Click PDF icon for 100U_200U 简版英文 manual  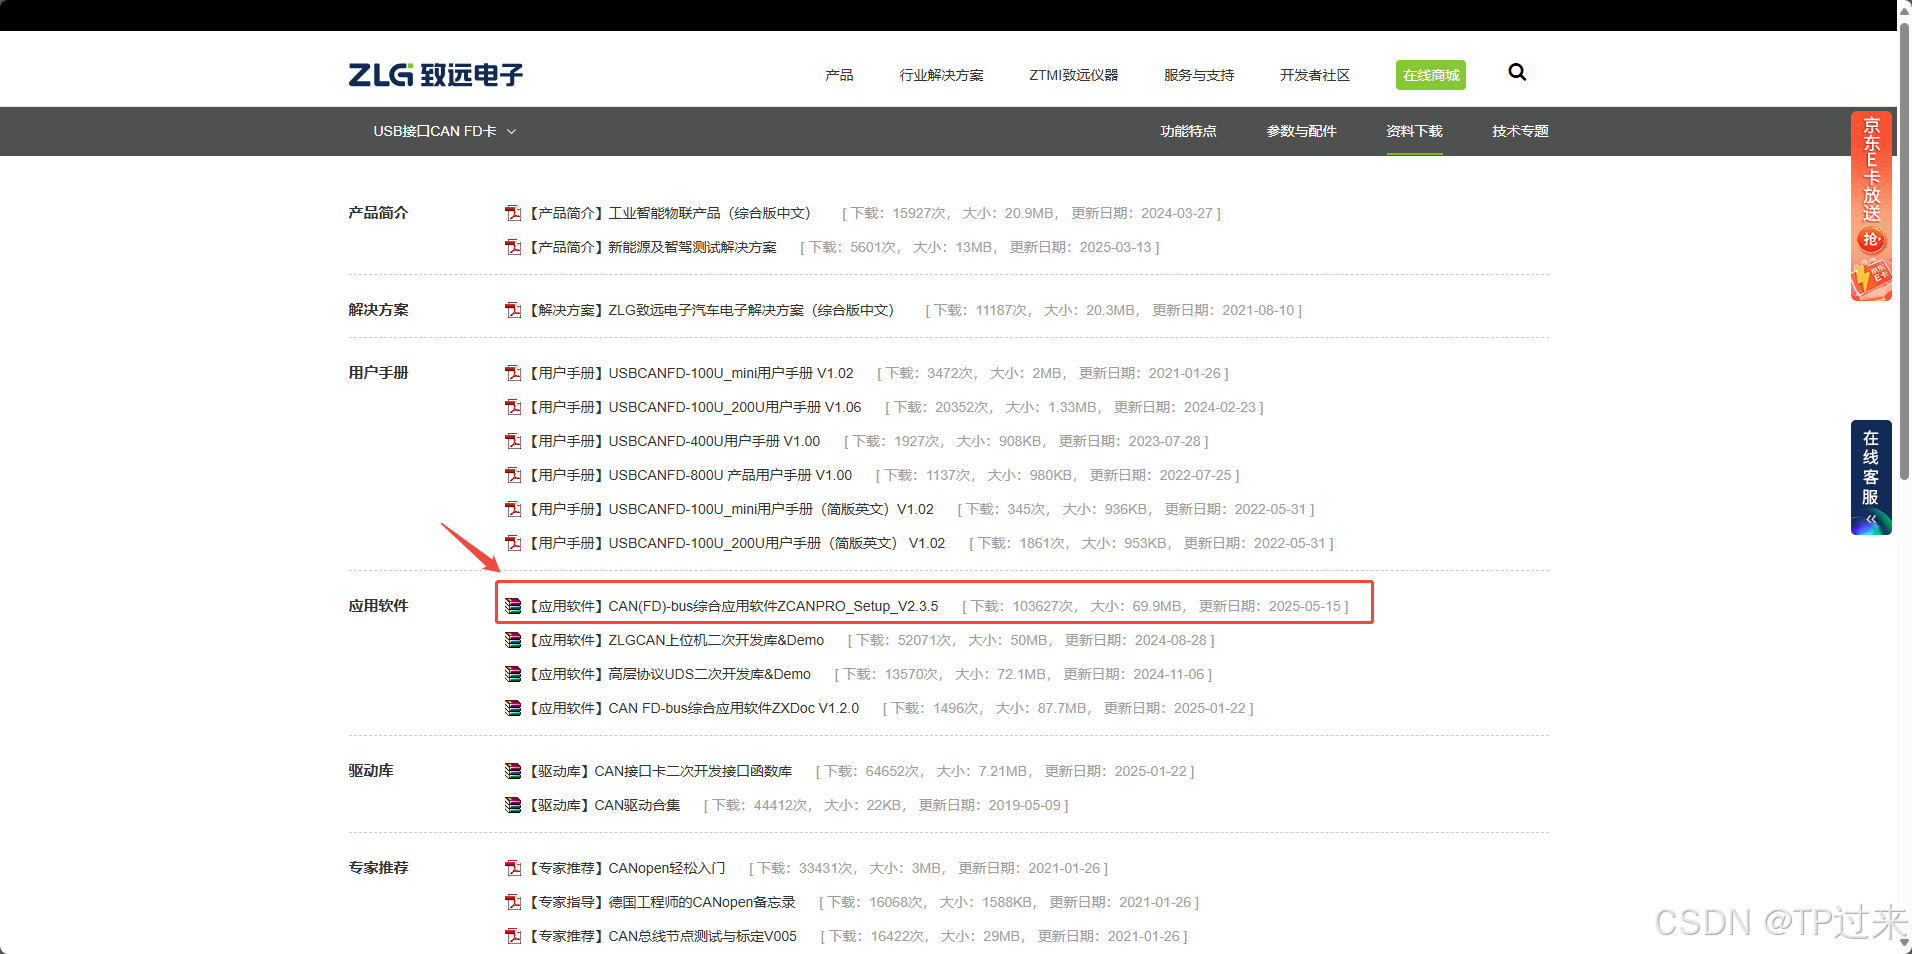click(513, 543)
